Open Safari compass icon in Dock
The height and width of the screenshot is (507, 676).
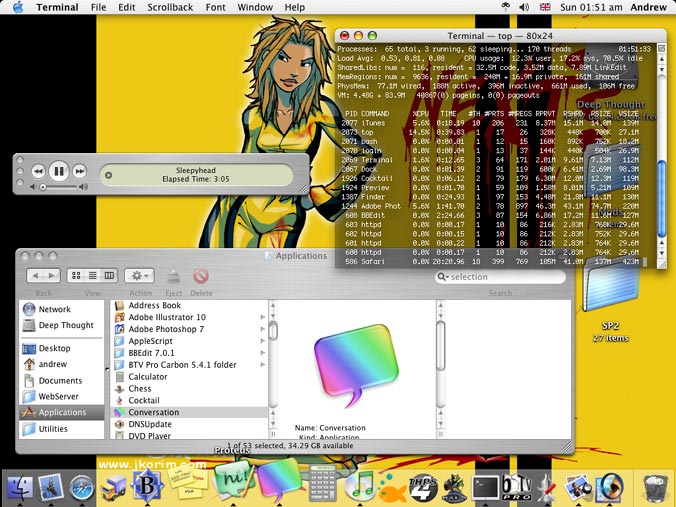point(81,488)
